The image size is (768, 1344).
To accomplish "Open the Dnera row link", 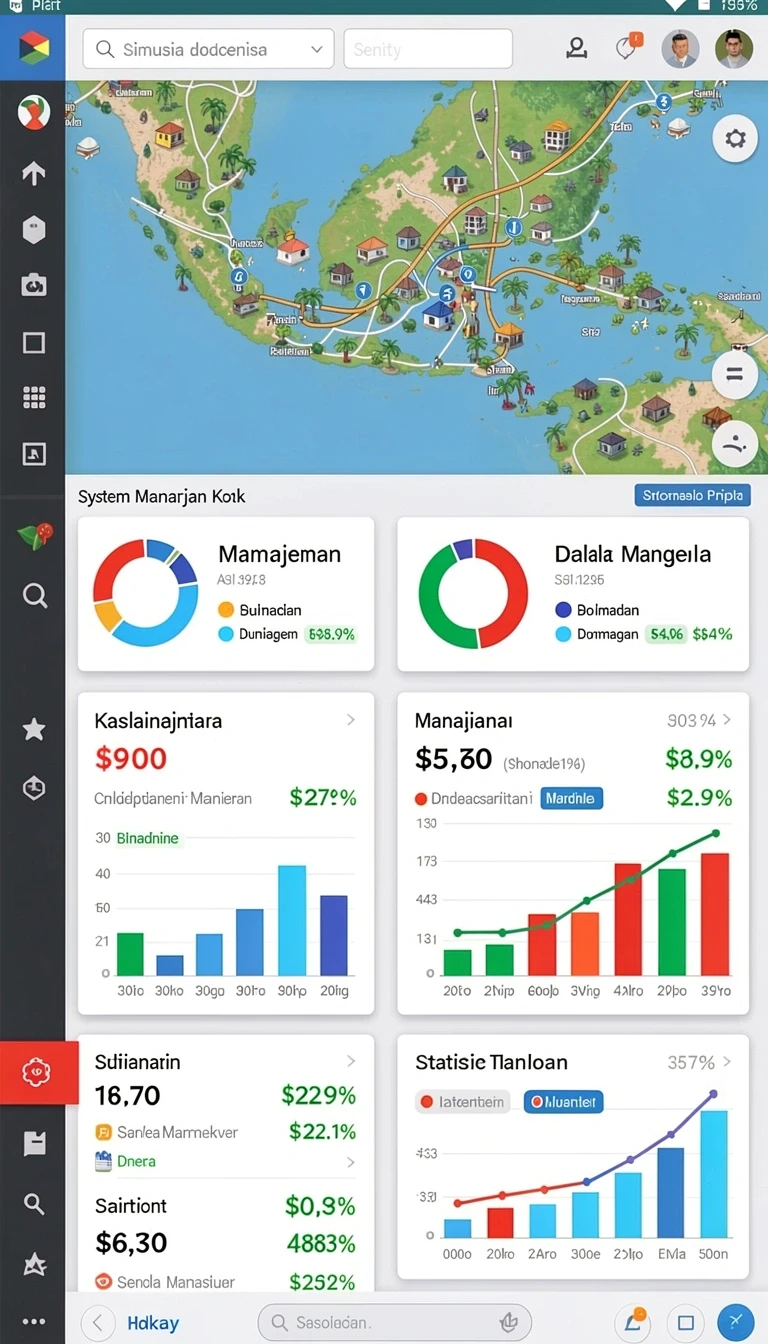I will pos(225,1161).
